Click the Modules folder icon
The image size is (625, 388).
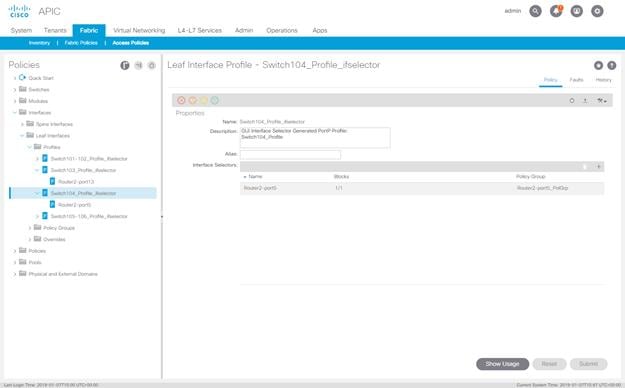point(23,101)
